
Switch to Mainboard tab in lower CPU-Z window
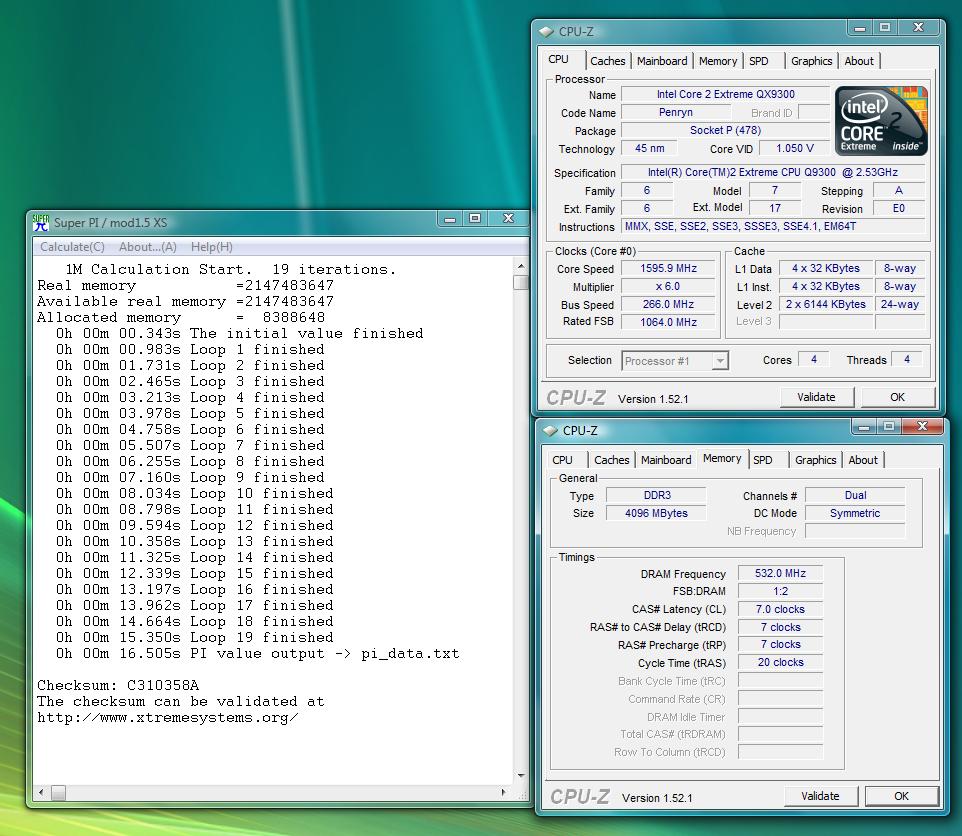[x=666, y=460]
